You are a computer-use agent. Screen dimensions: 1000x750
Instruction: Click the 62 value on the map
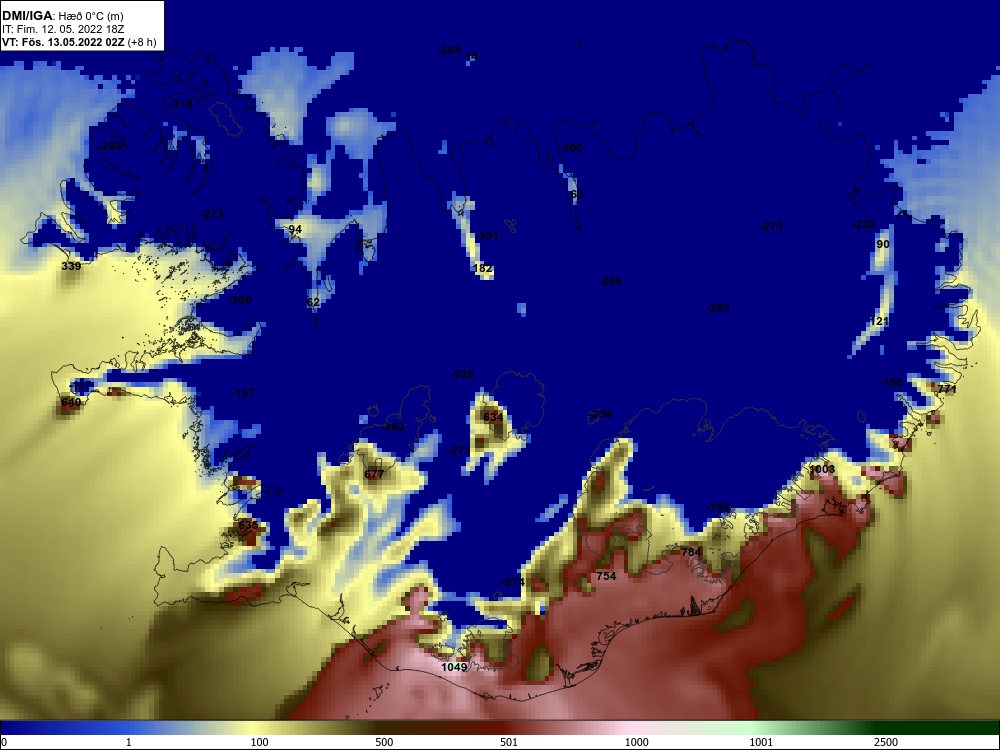coord(313,302)
